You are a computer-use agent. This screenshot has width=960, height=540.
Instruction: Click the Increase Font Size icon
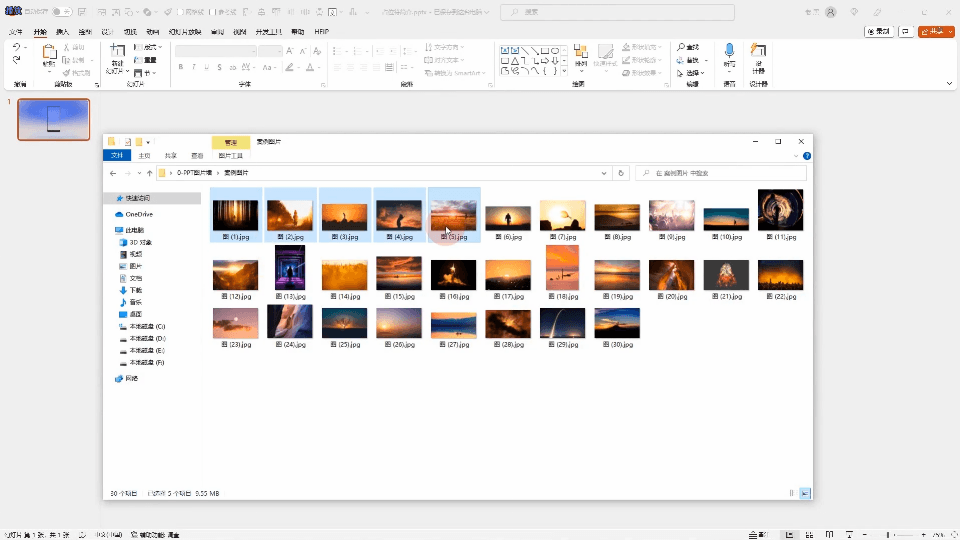coord(290,51)
